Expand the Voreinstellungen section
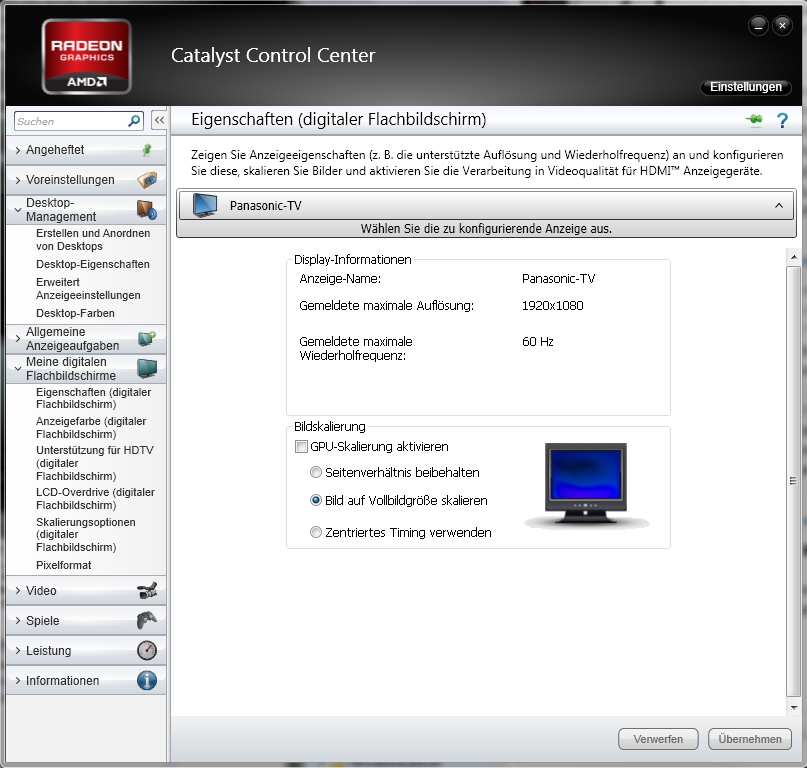This screenshot has width=807, height=768. (18, 180)
